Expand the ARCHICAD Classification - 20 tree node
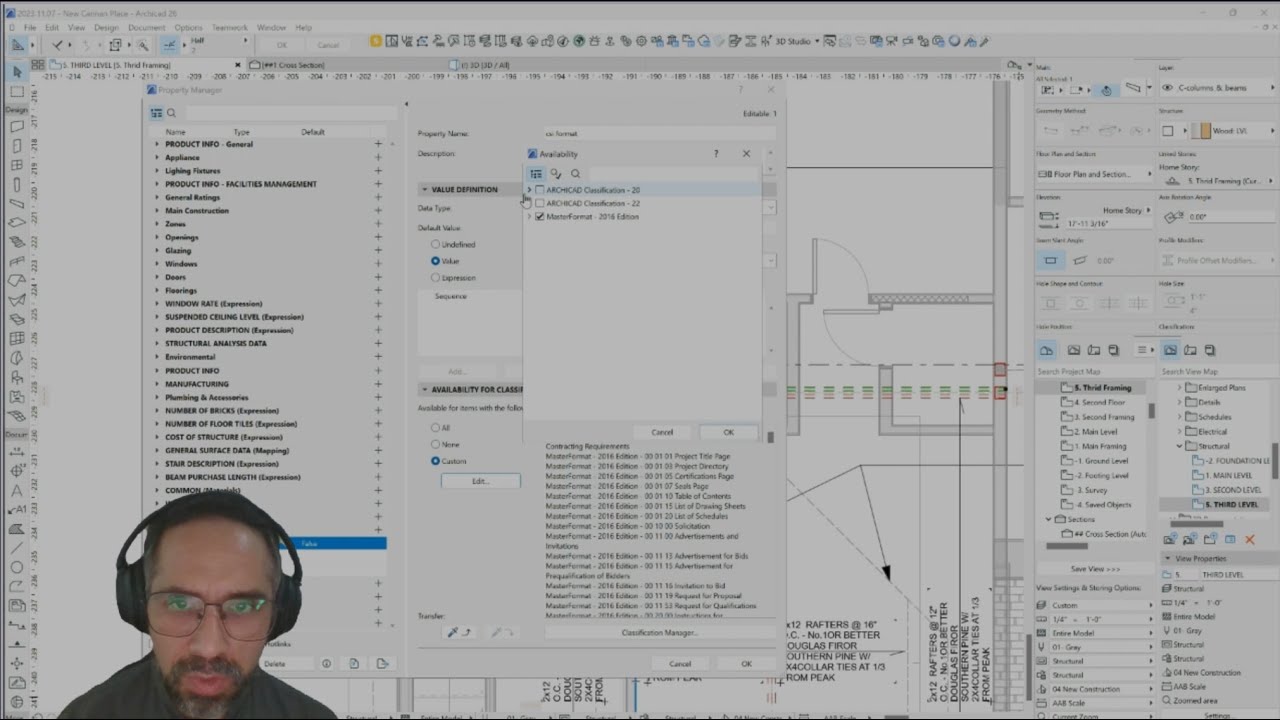 pyautogui.click(x=529, y=190)
